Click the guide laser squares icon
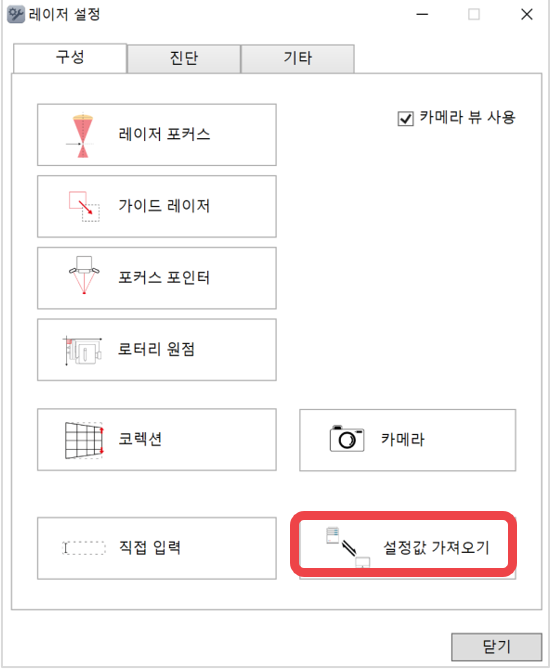 (84, 207)
